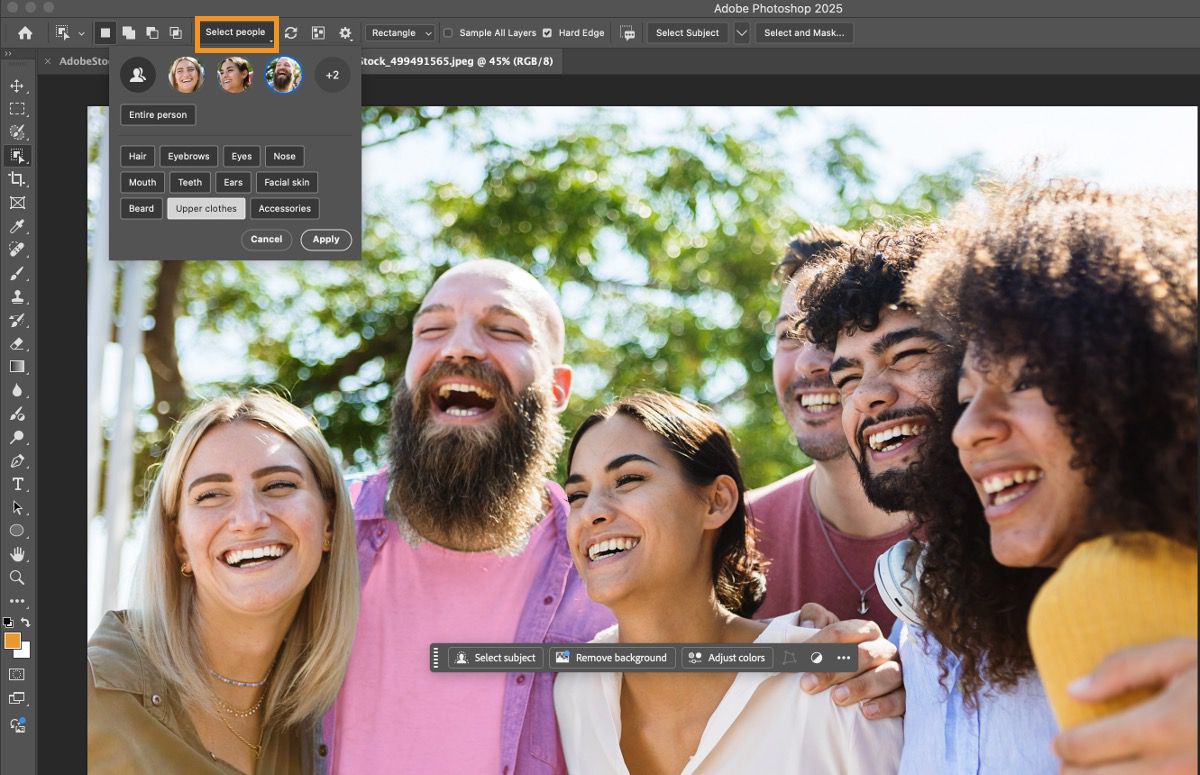Open the Rectangle mode dropdown
Viewport: 1200px width, 775px height.
[399, 32]
